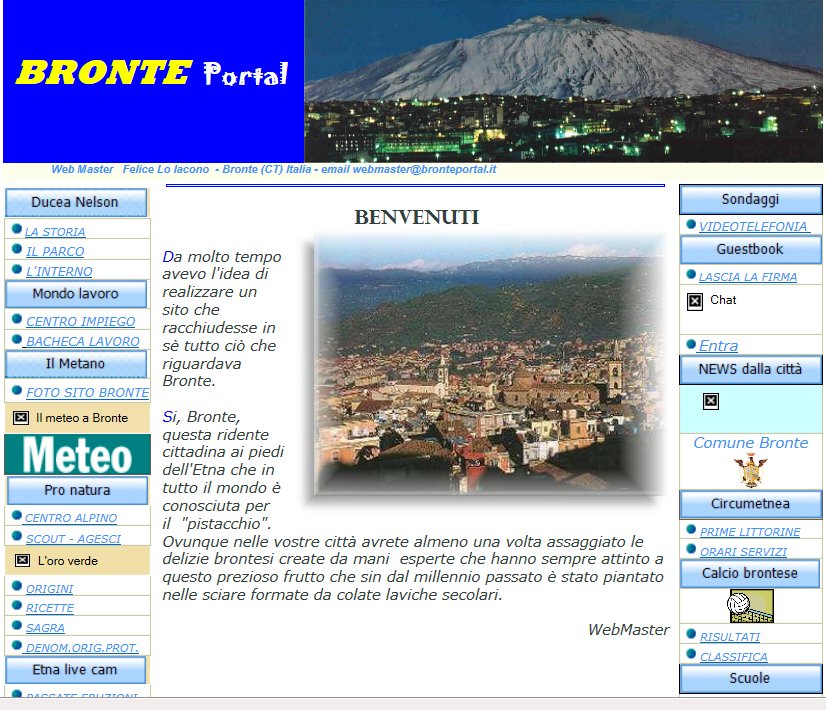Click the WebMaster signature text
Image resolution: width=826 pixels, height=710 pixels.
pos(628,630)
